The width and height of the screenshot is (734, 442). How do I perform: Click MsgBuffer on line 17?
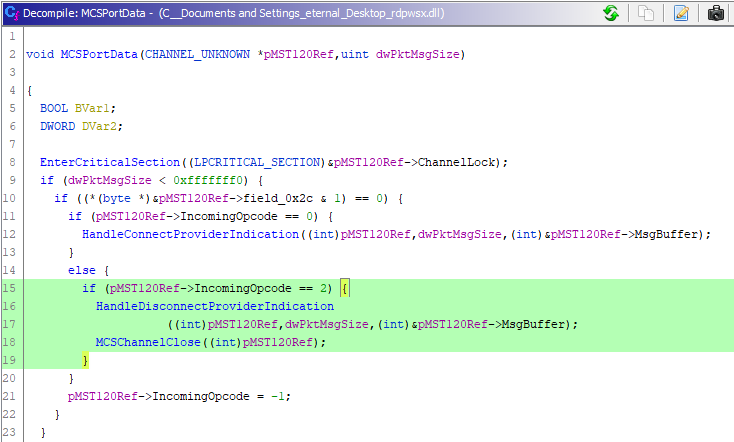coord(533,324)
